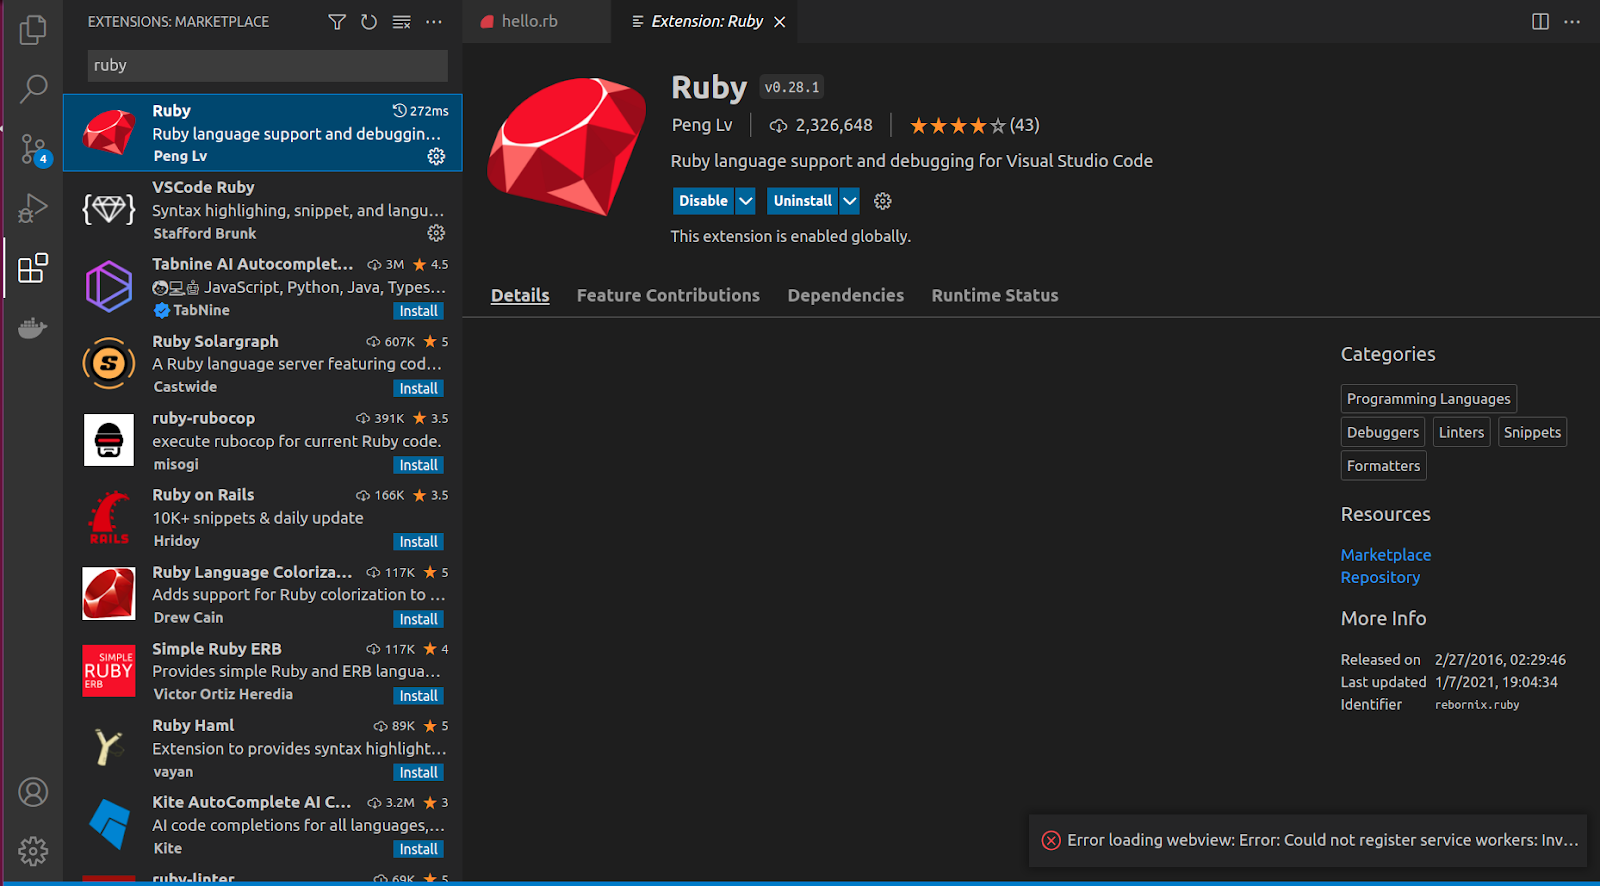Select the Formatters category tag
This screenshot has height=886, width=1600.
(1383, 466)
